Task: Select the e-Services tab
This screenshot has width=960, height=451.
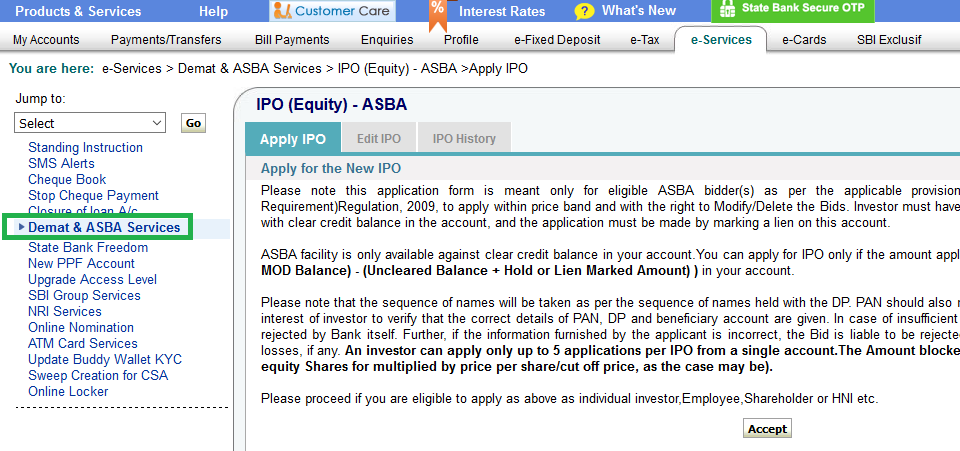Action: tap(721, 39)
